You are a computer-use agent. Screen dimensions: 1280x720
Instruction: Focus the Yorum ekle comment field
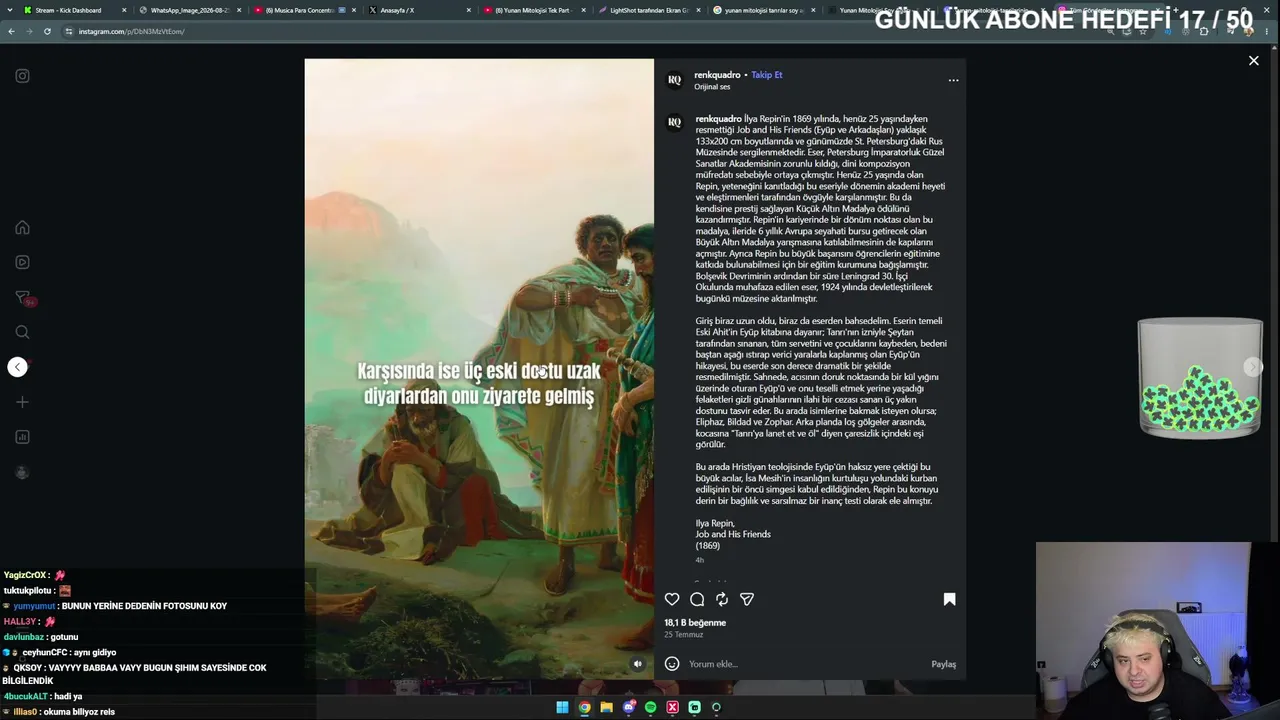pos(806,664)
